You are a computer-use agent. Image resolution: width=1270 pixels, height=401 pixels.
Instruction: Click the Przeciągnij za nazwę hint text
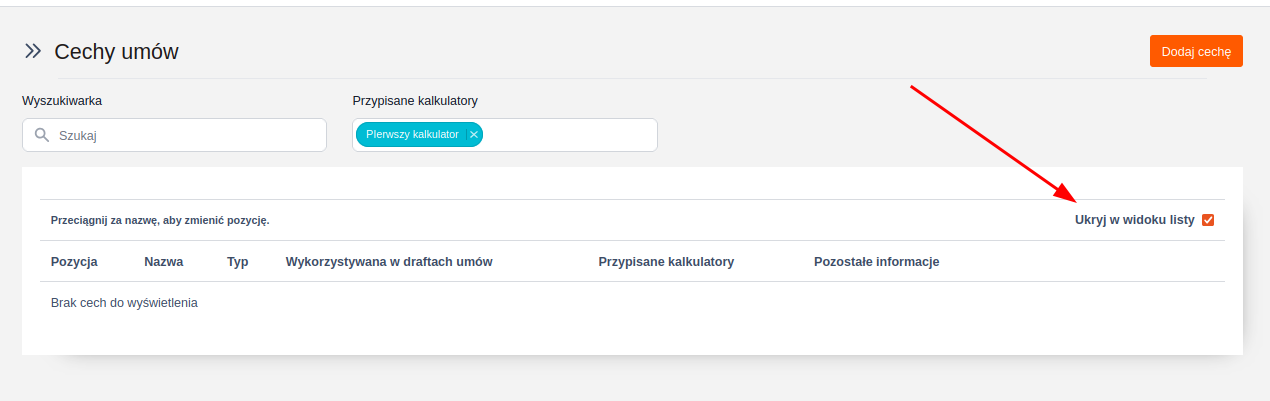(160, 220)
